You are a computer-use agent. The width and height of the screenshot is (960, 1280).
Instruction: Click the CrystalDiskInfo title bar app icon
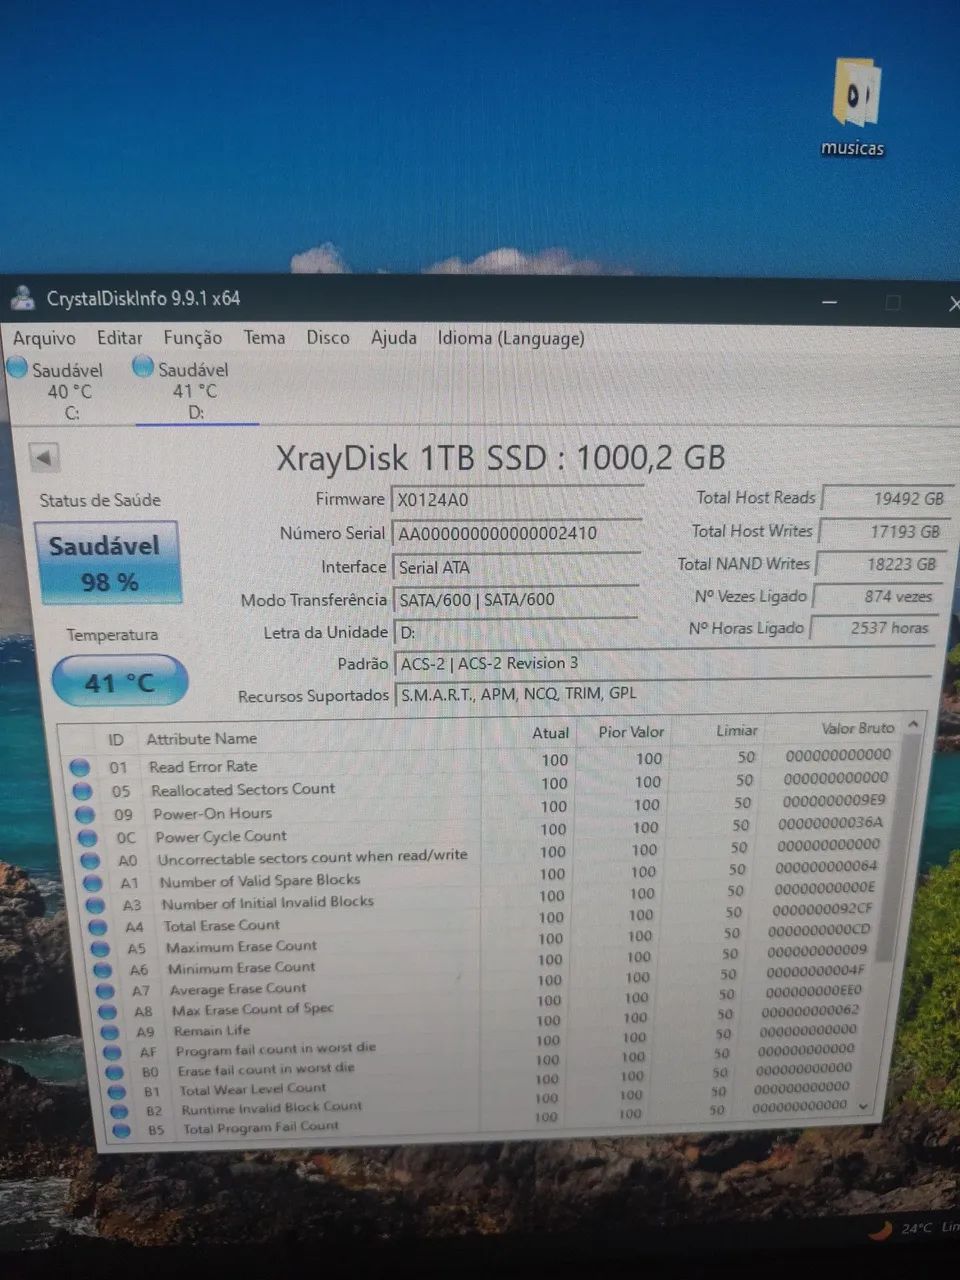tap(22, 298)
